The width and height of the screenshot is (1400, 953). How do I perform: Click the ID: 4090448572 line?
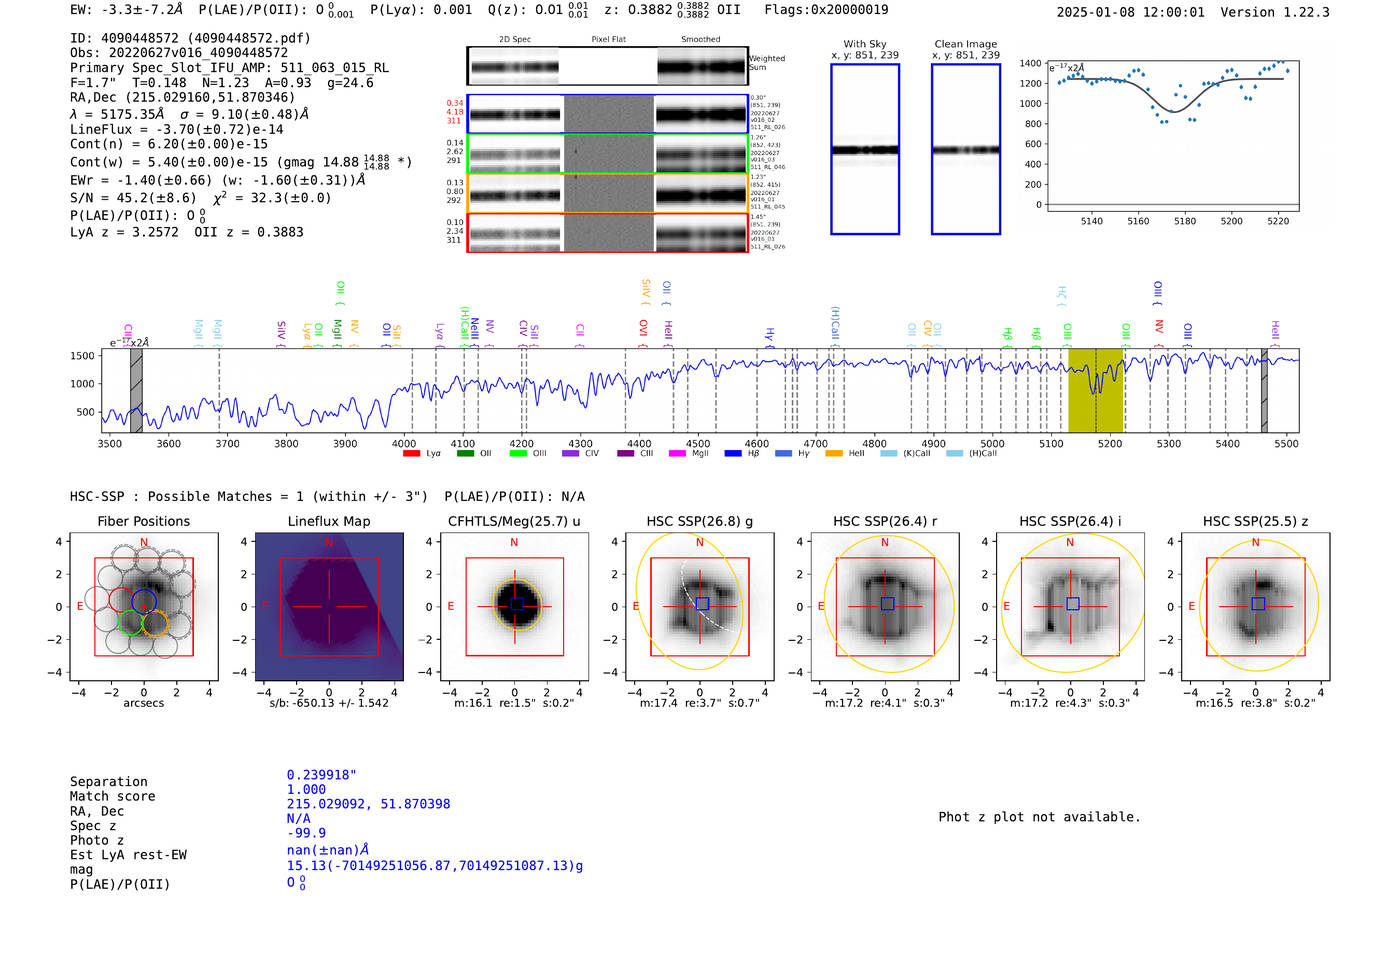(x=190, y=38)
